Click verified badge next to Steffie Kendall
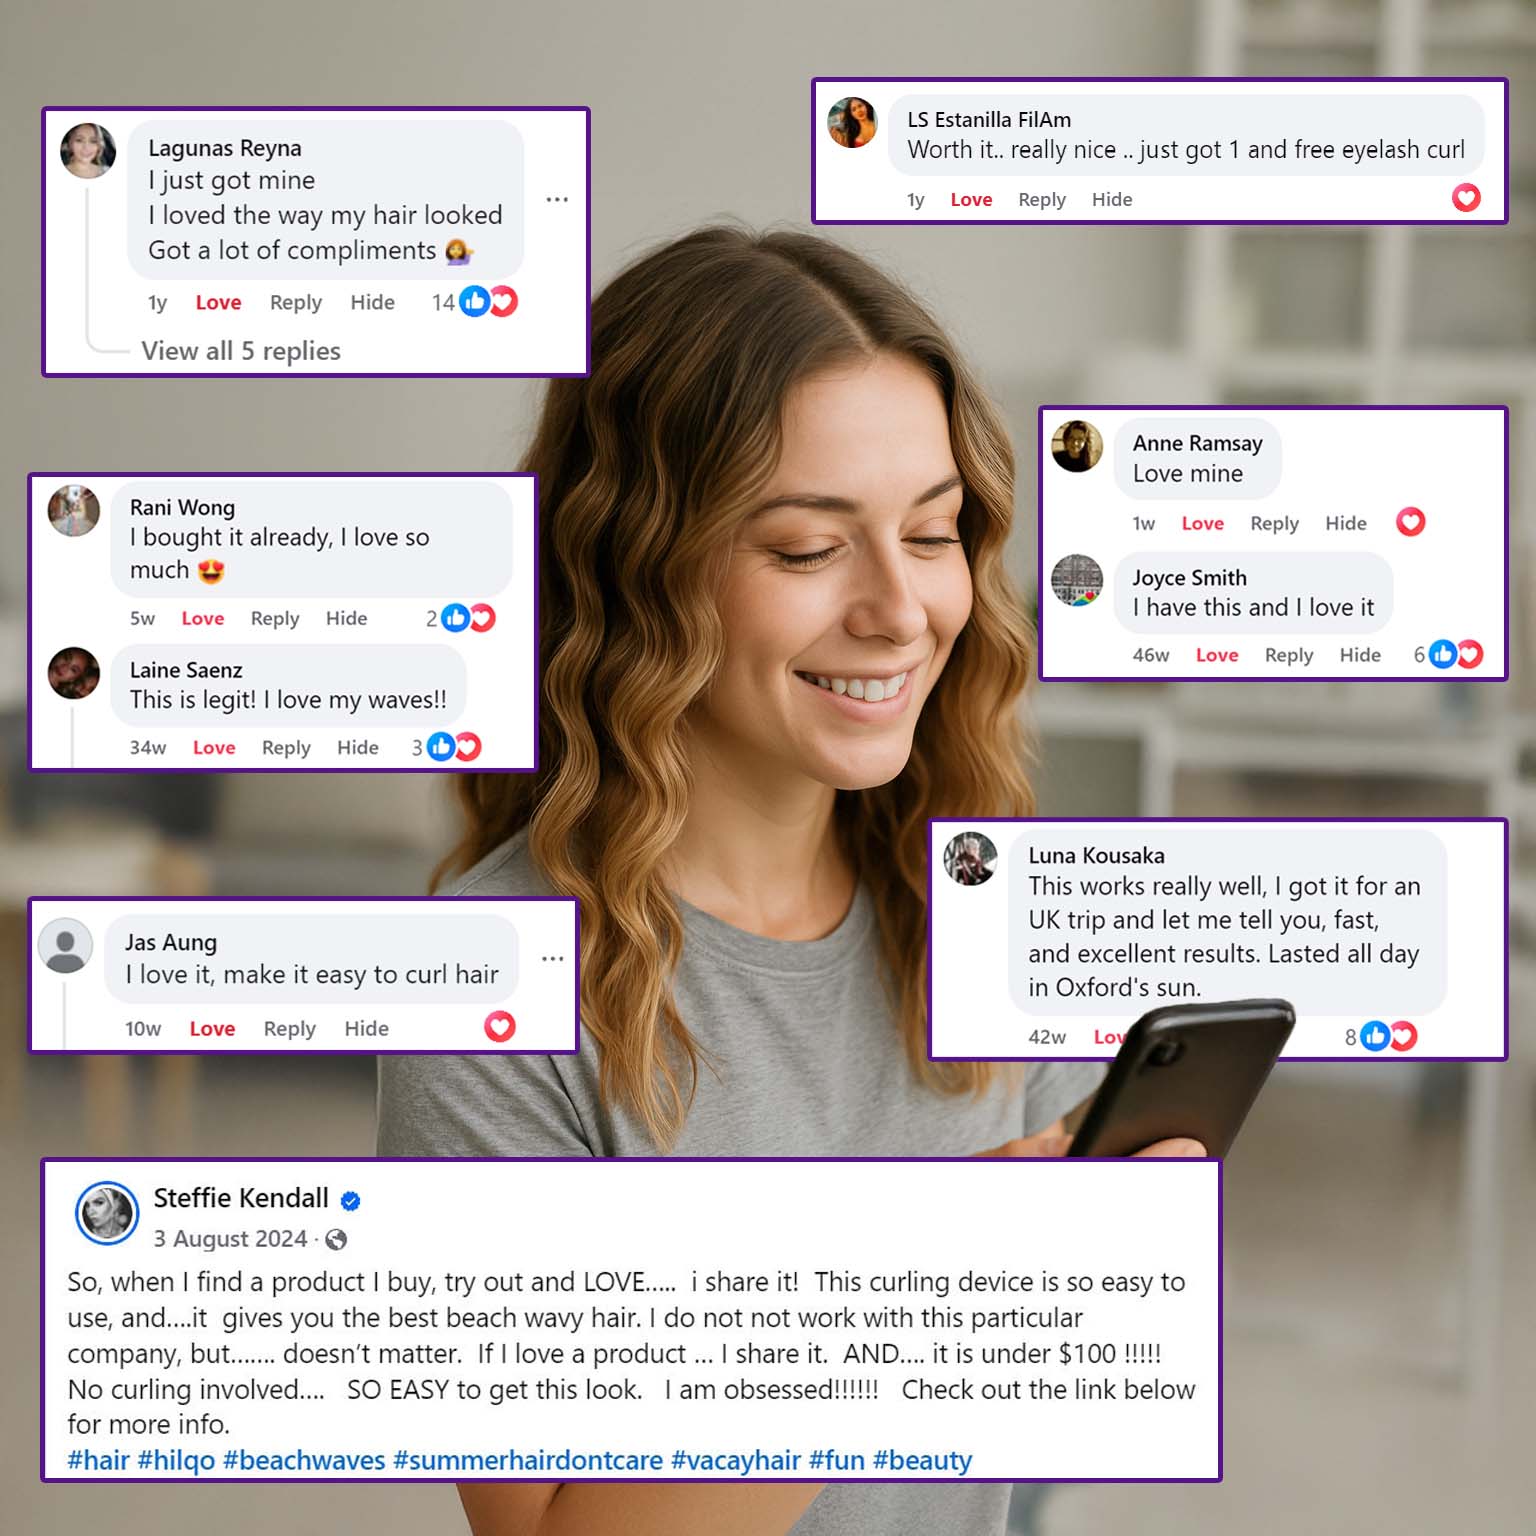Screen dimensions: 1536x1536 pyautogui.click(x=351, y=1201)
